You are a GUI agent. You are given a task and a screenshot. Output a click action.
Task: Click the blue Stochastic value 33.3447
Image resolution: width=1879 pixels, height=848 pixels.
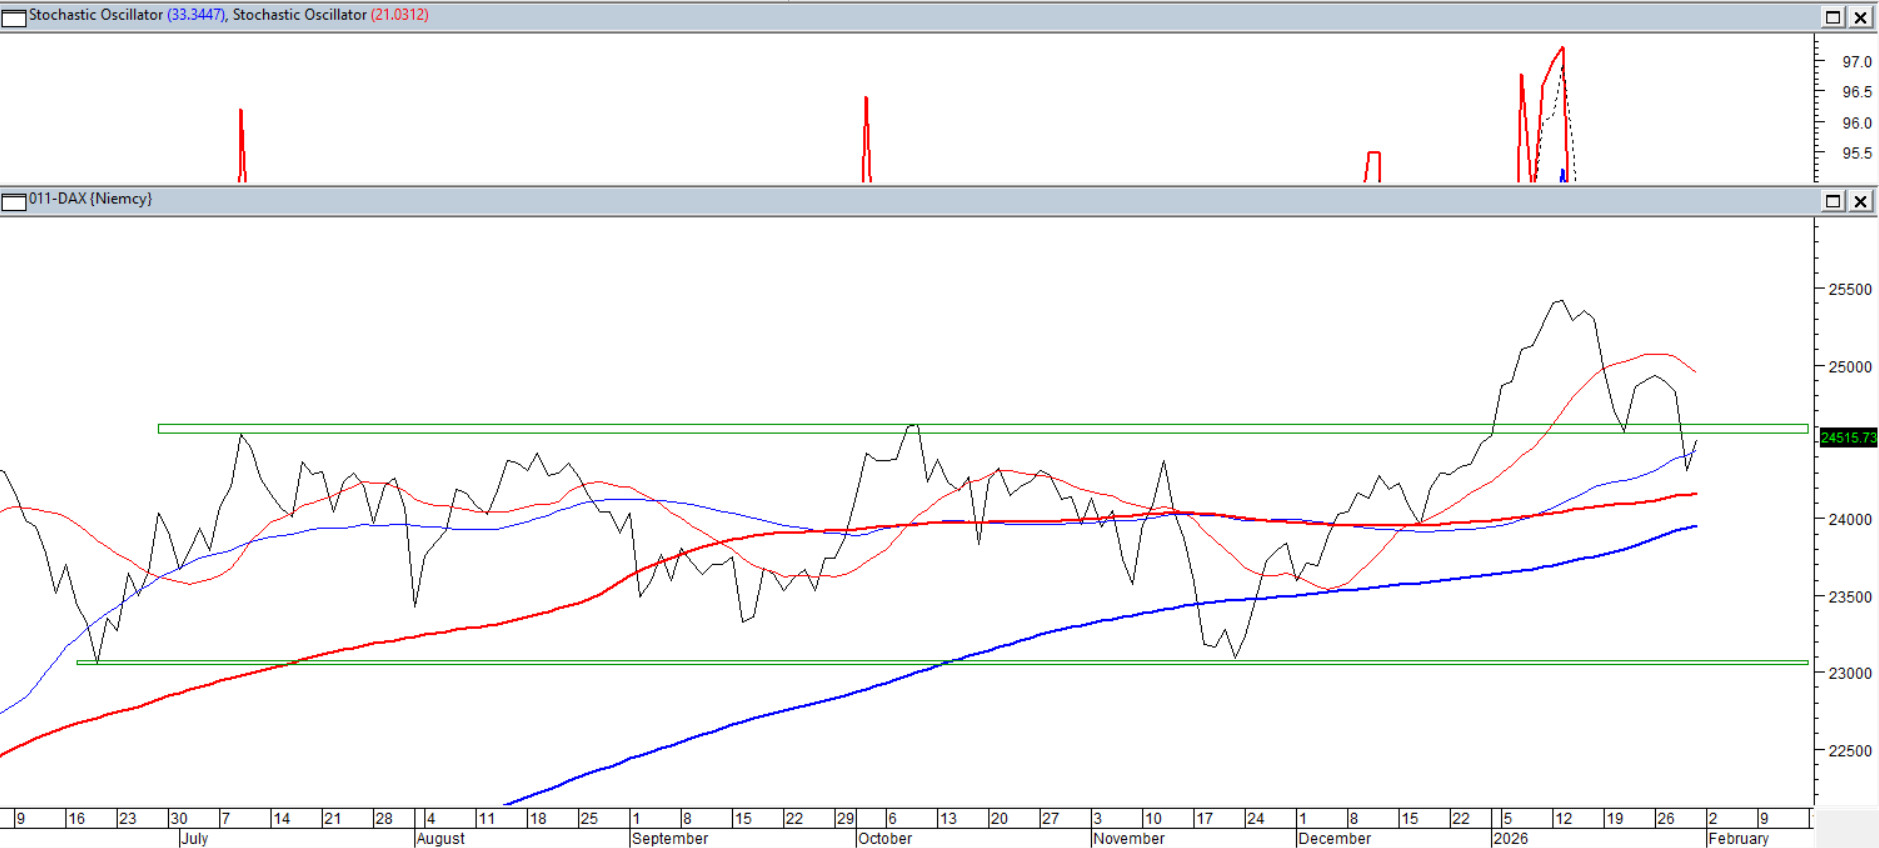[x=196, y=15]
